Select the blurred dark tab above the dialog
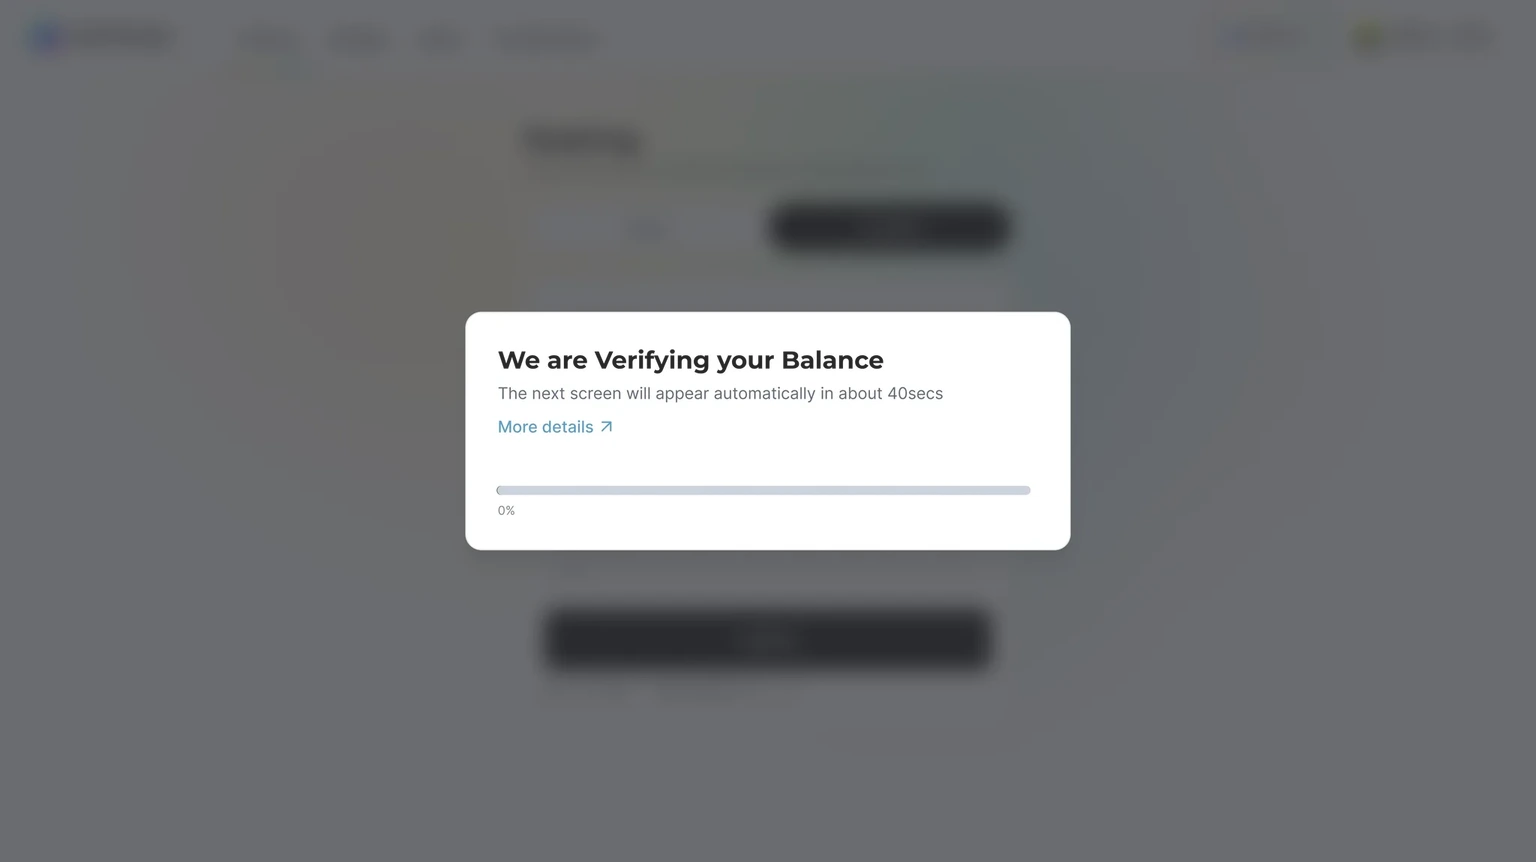Image resolution: width=1536 pixels, height=862 pixels. coord(889,227)
